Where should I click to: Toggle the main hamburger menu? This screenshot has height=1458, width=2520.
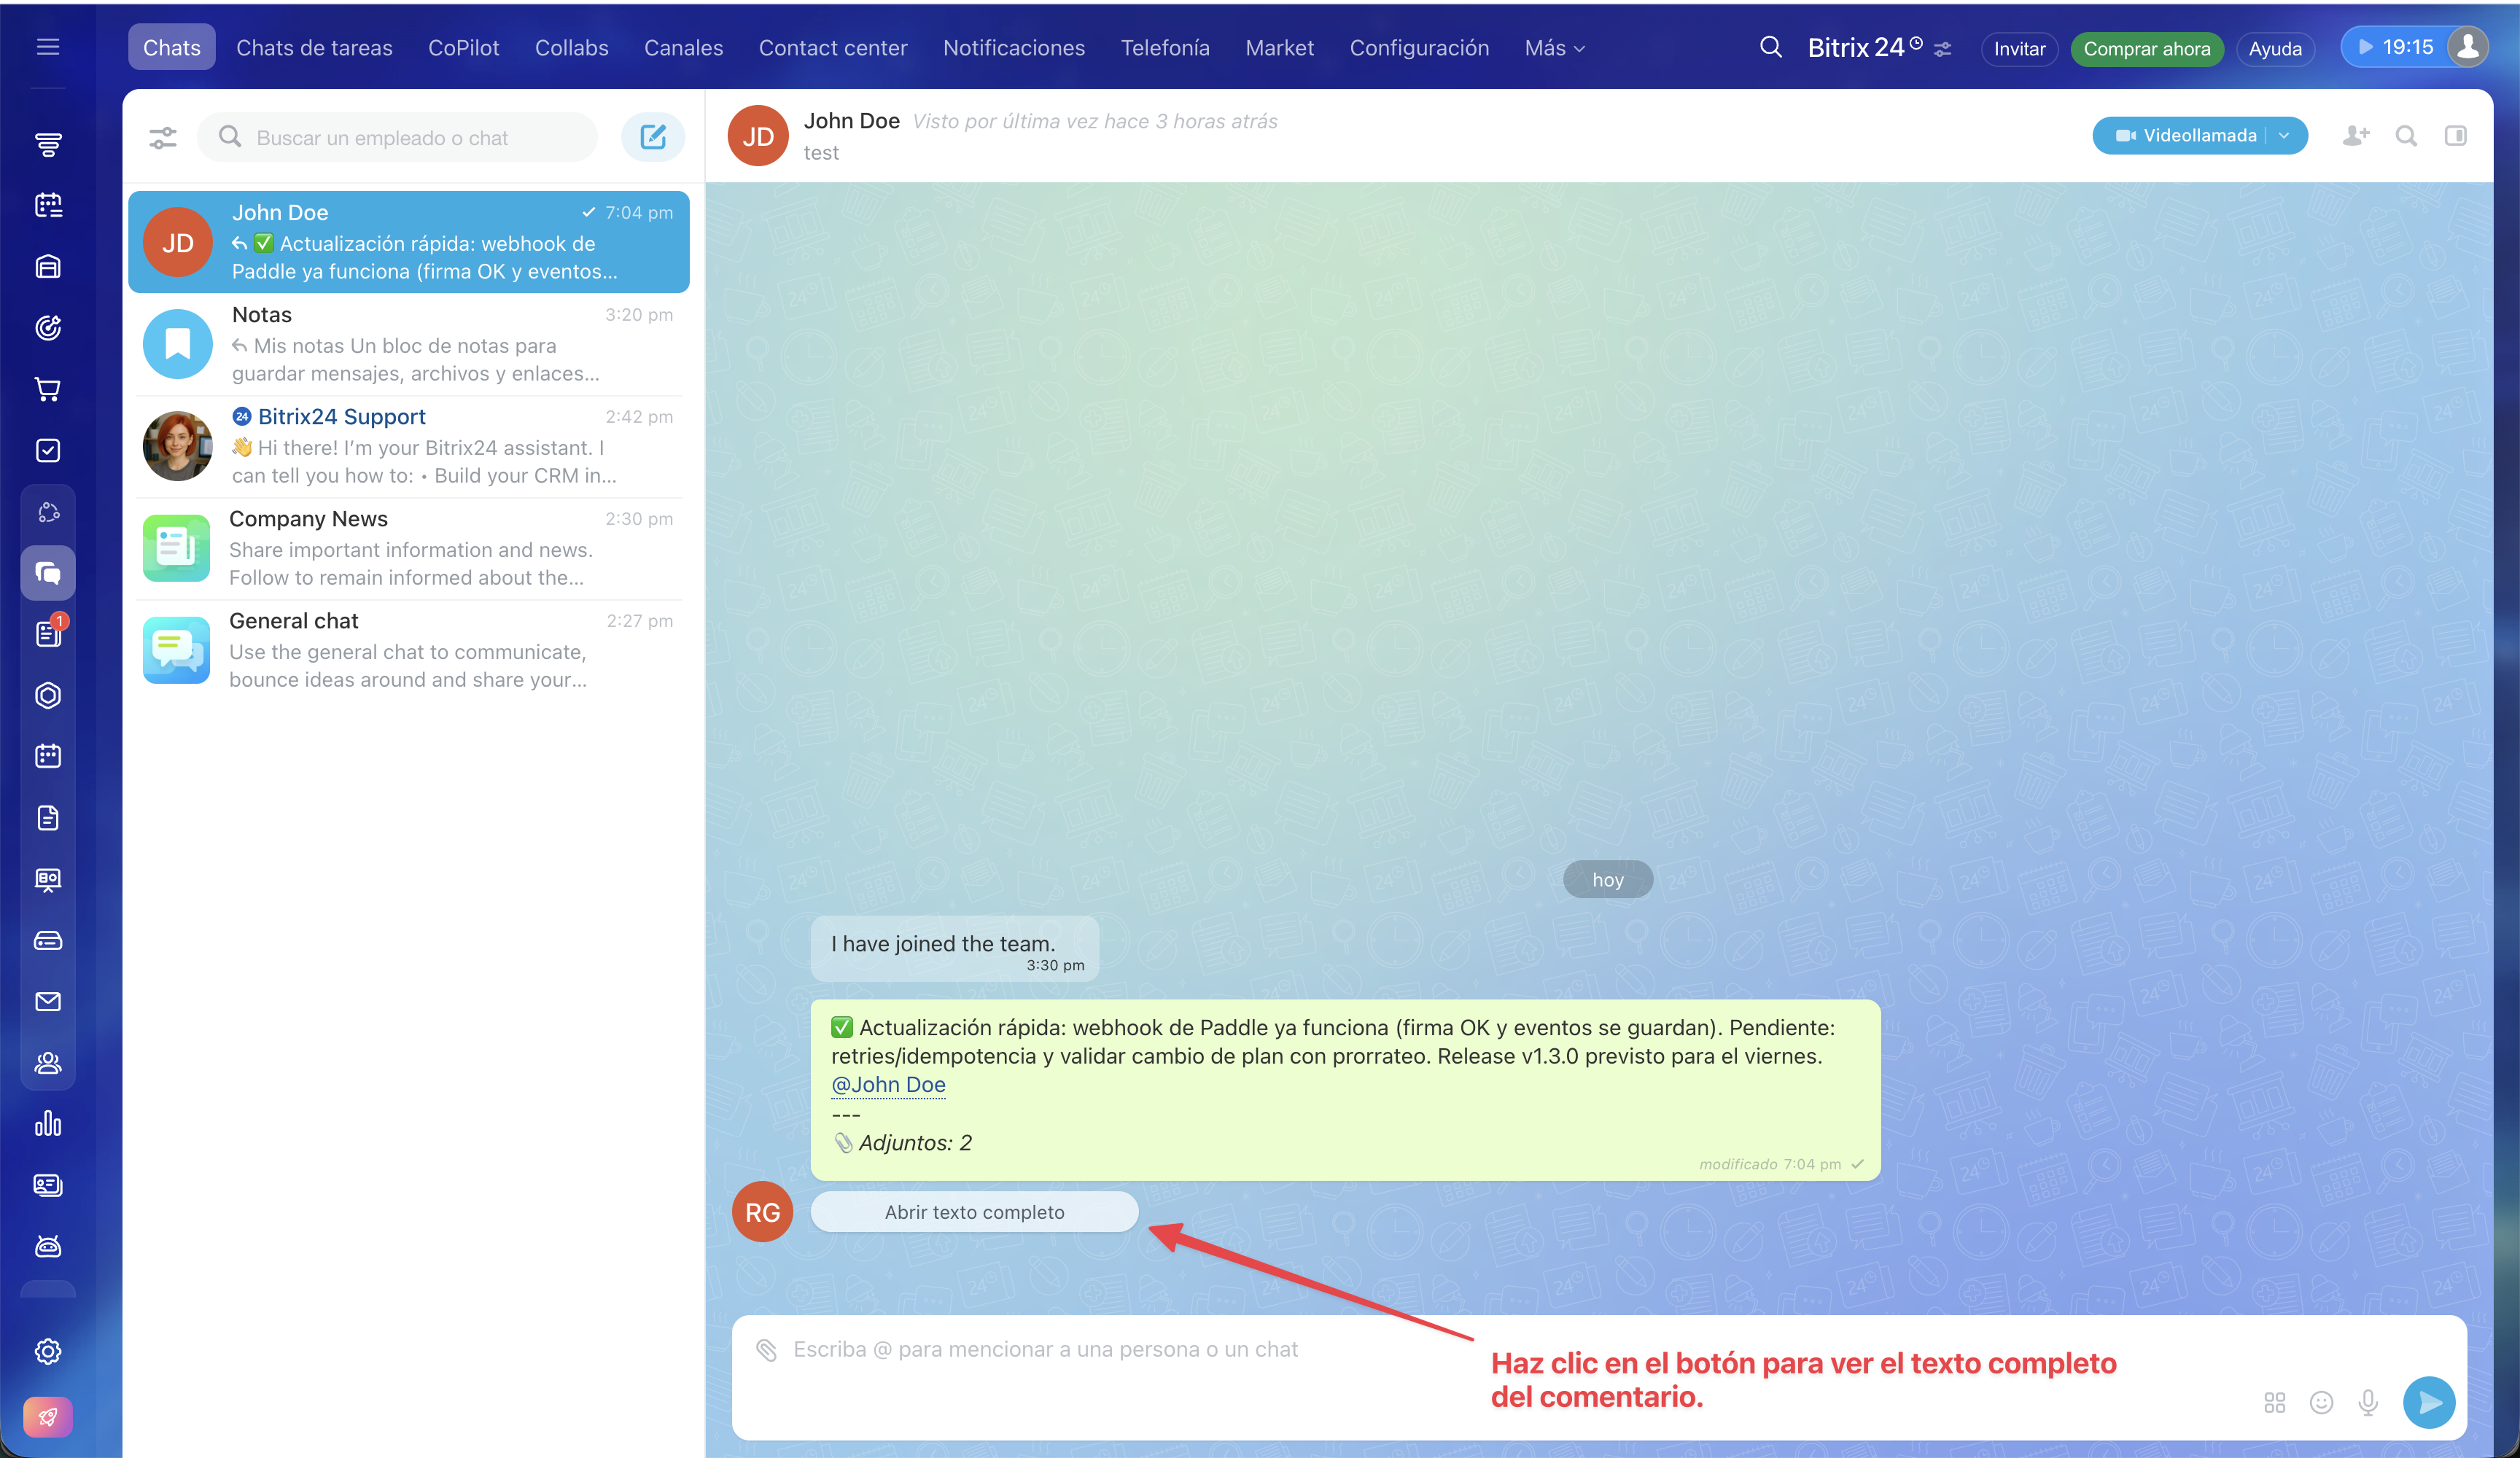(x=48, y=47)
